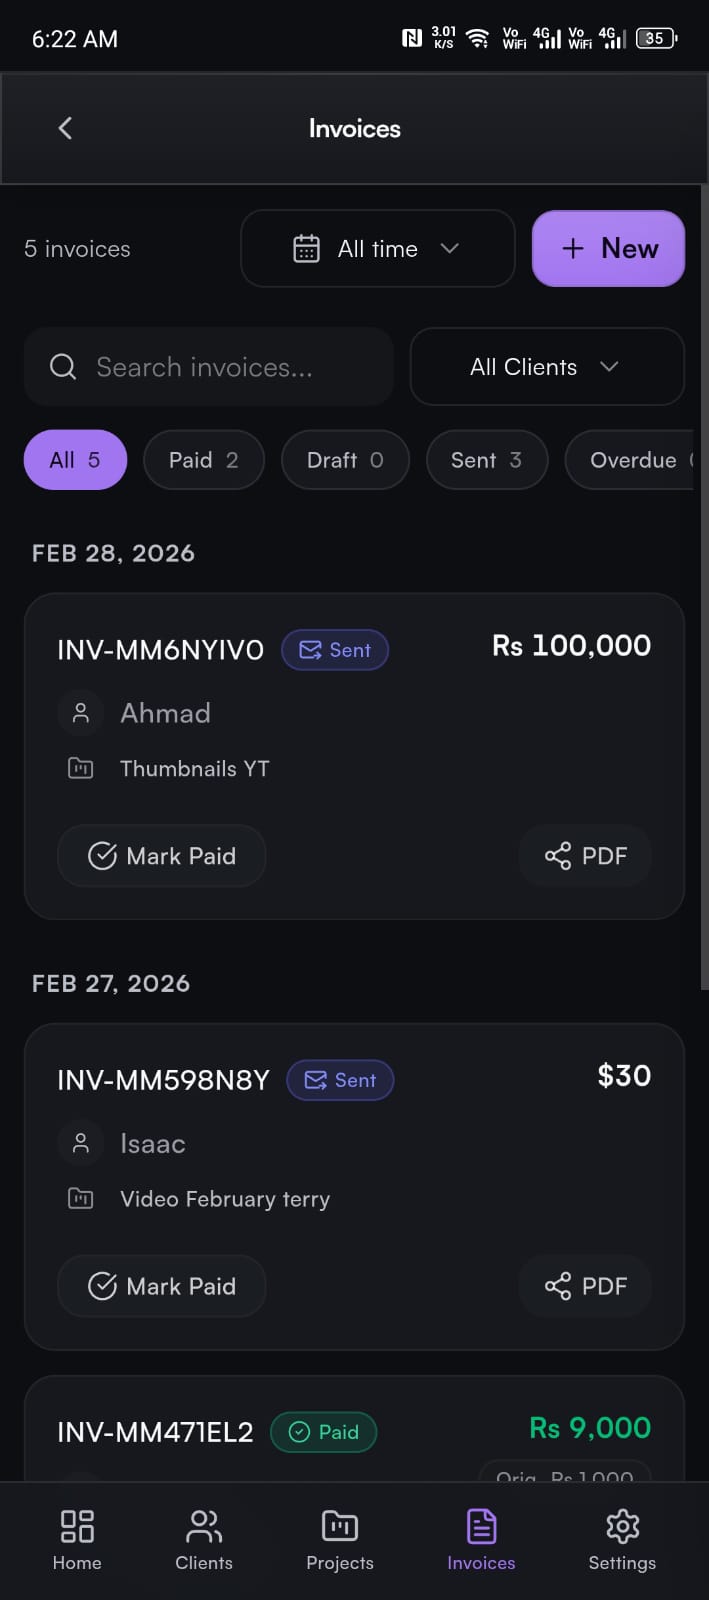Toggle the Sent status badge on INV-MM6NYIVO
This screenshot has height=1600, width=709.
coord(335,650)
